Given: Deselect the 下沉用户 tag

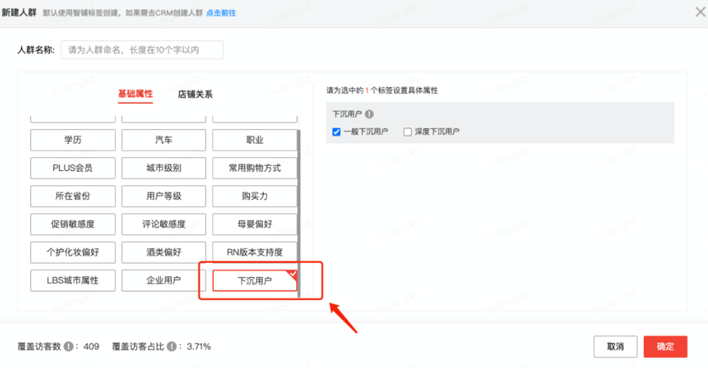Looking at the screenshot, I should [x=255, y=280].
